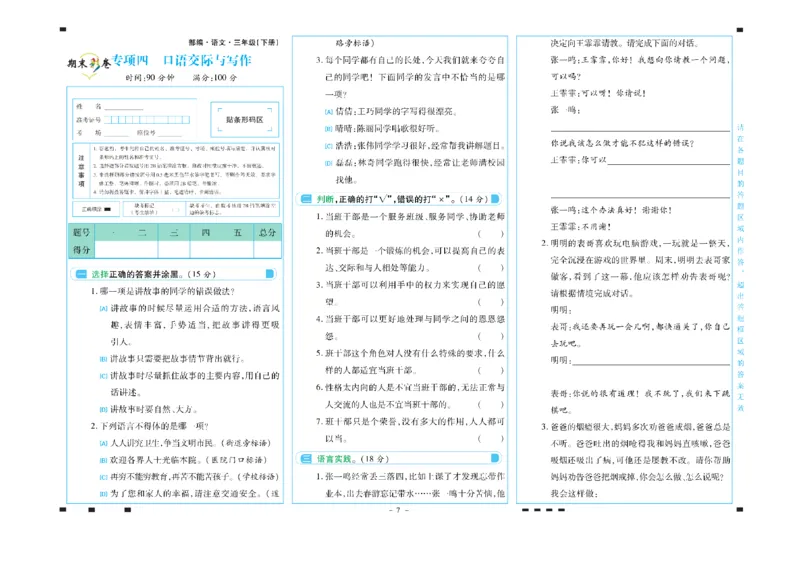Select bubble [D] 讲故事时要自然、大方
Viewport: 800px width, 566px height.
(x=103, y=410)
